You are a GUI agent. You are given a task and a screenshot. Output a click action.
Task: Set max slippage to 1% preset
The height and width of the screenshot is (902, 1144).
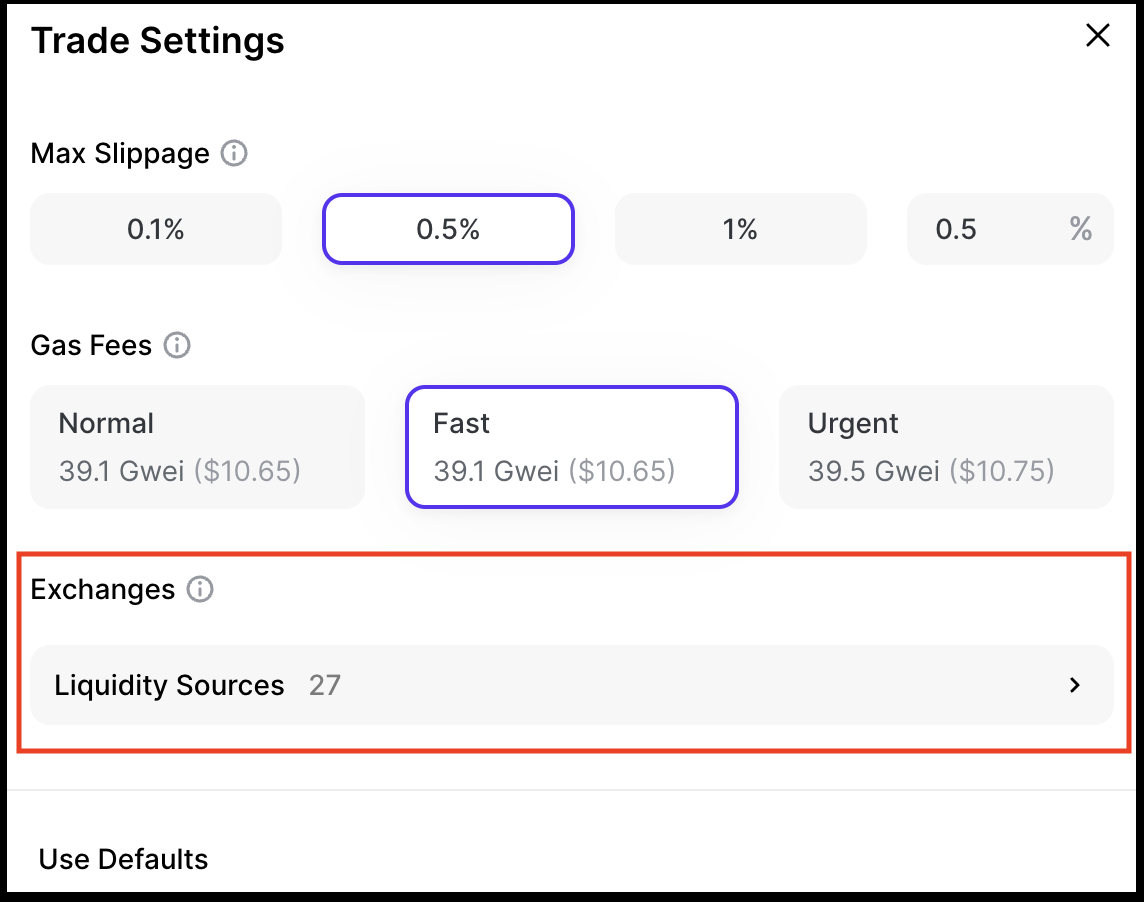tap(740, 229)
